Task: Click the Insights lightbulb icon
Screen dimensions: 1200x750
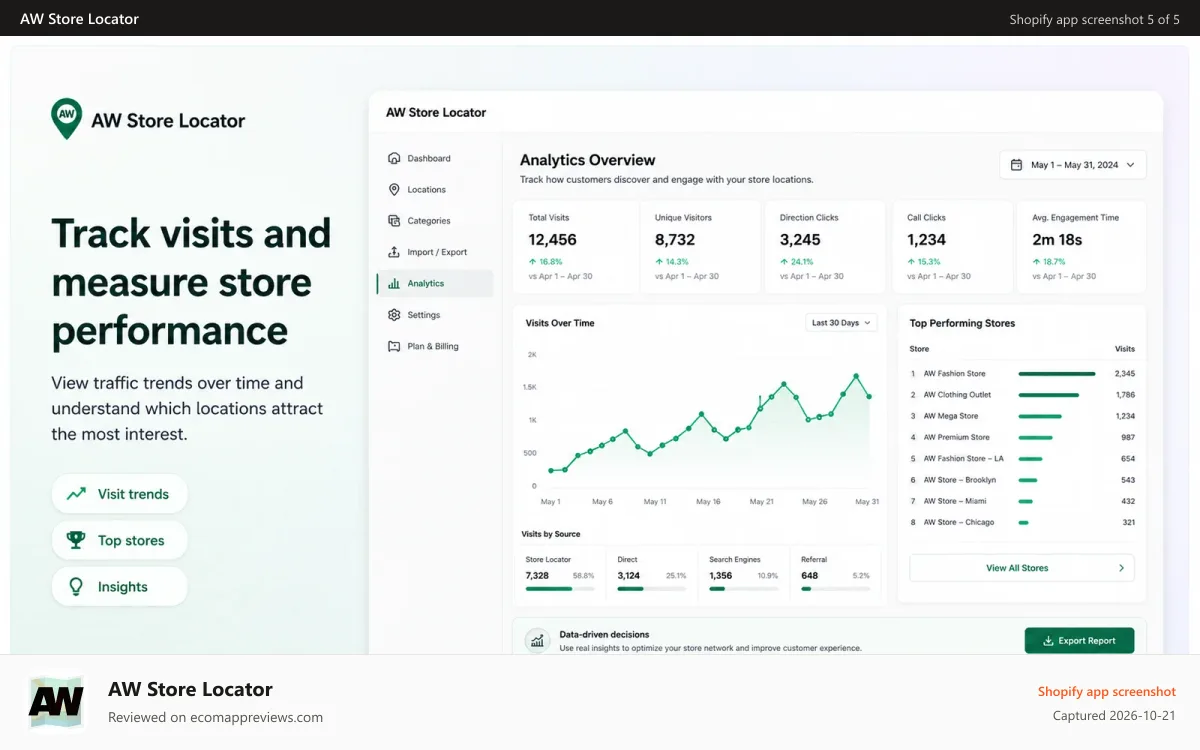Action: (76, 587)
